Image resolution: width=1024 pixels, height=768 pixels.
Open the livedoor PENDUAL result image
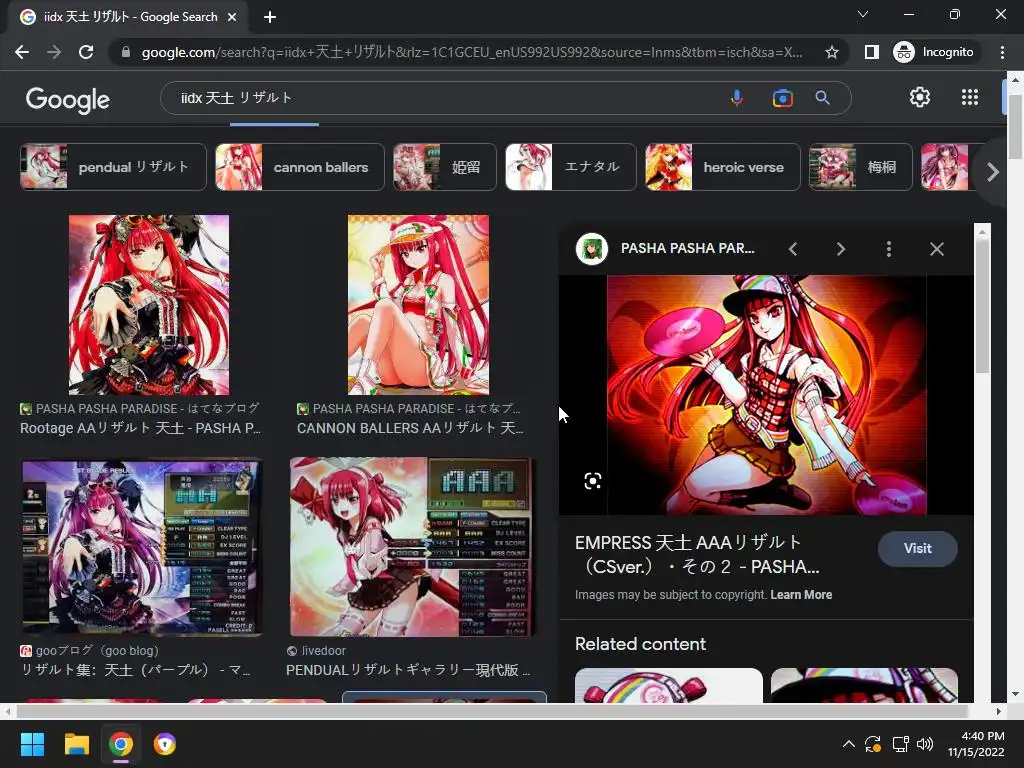point(412,547)
